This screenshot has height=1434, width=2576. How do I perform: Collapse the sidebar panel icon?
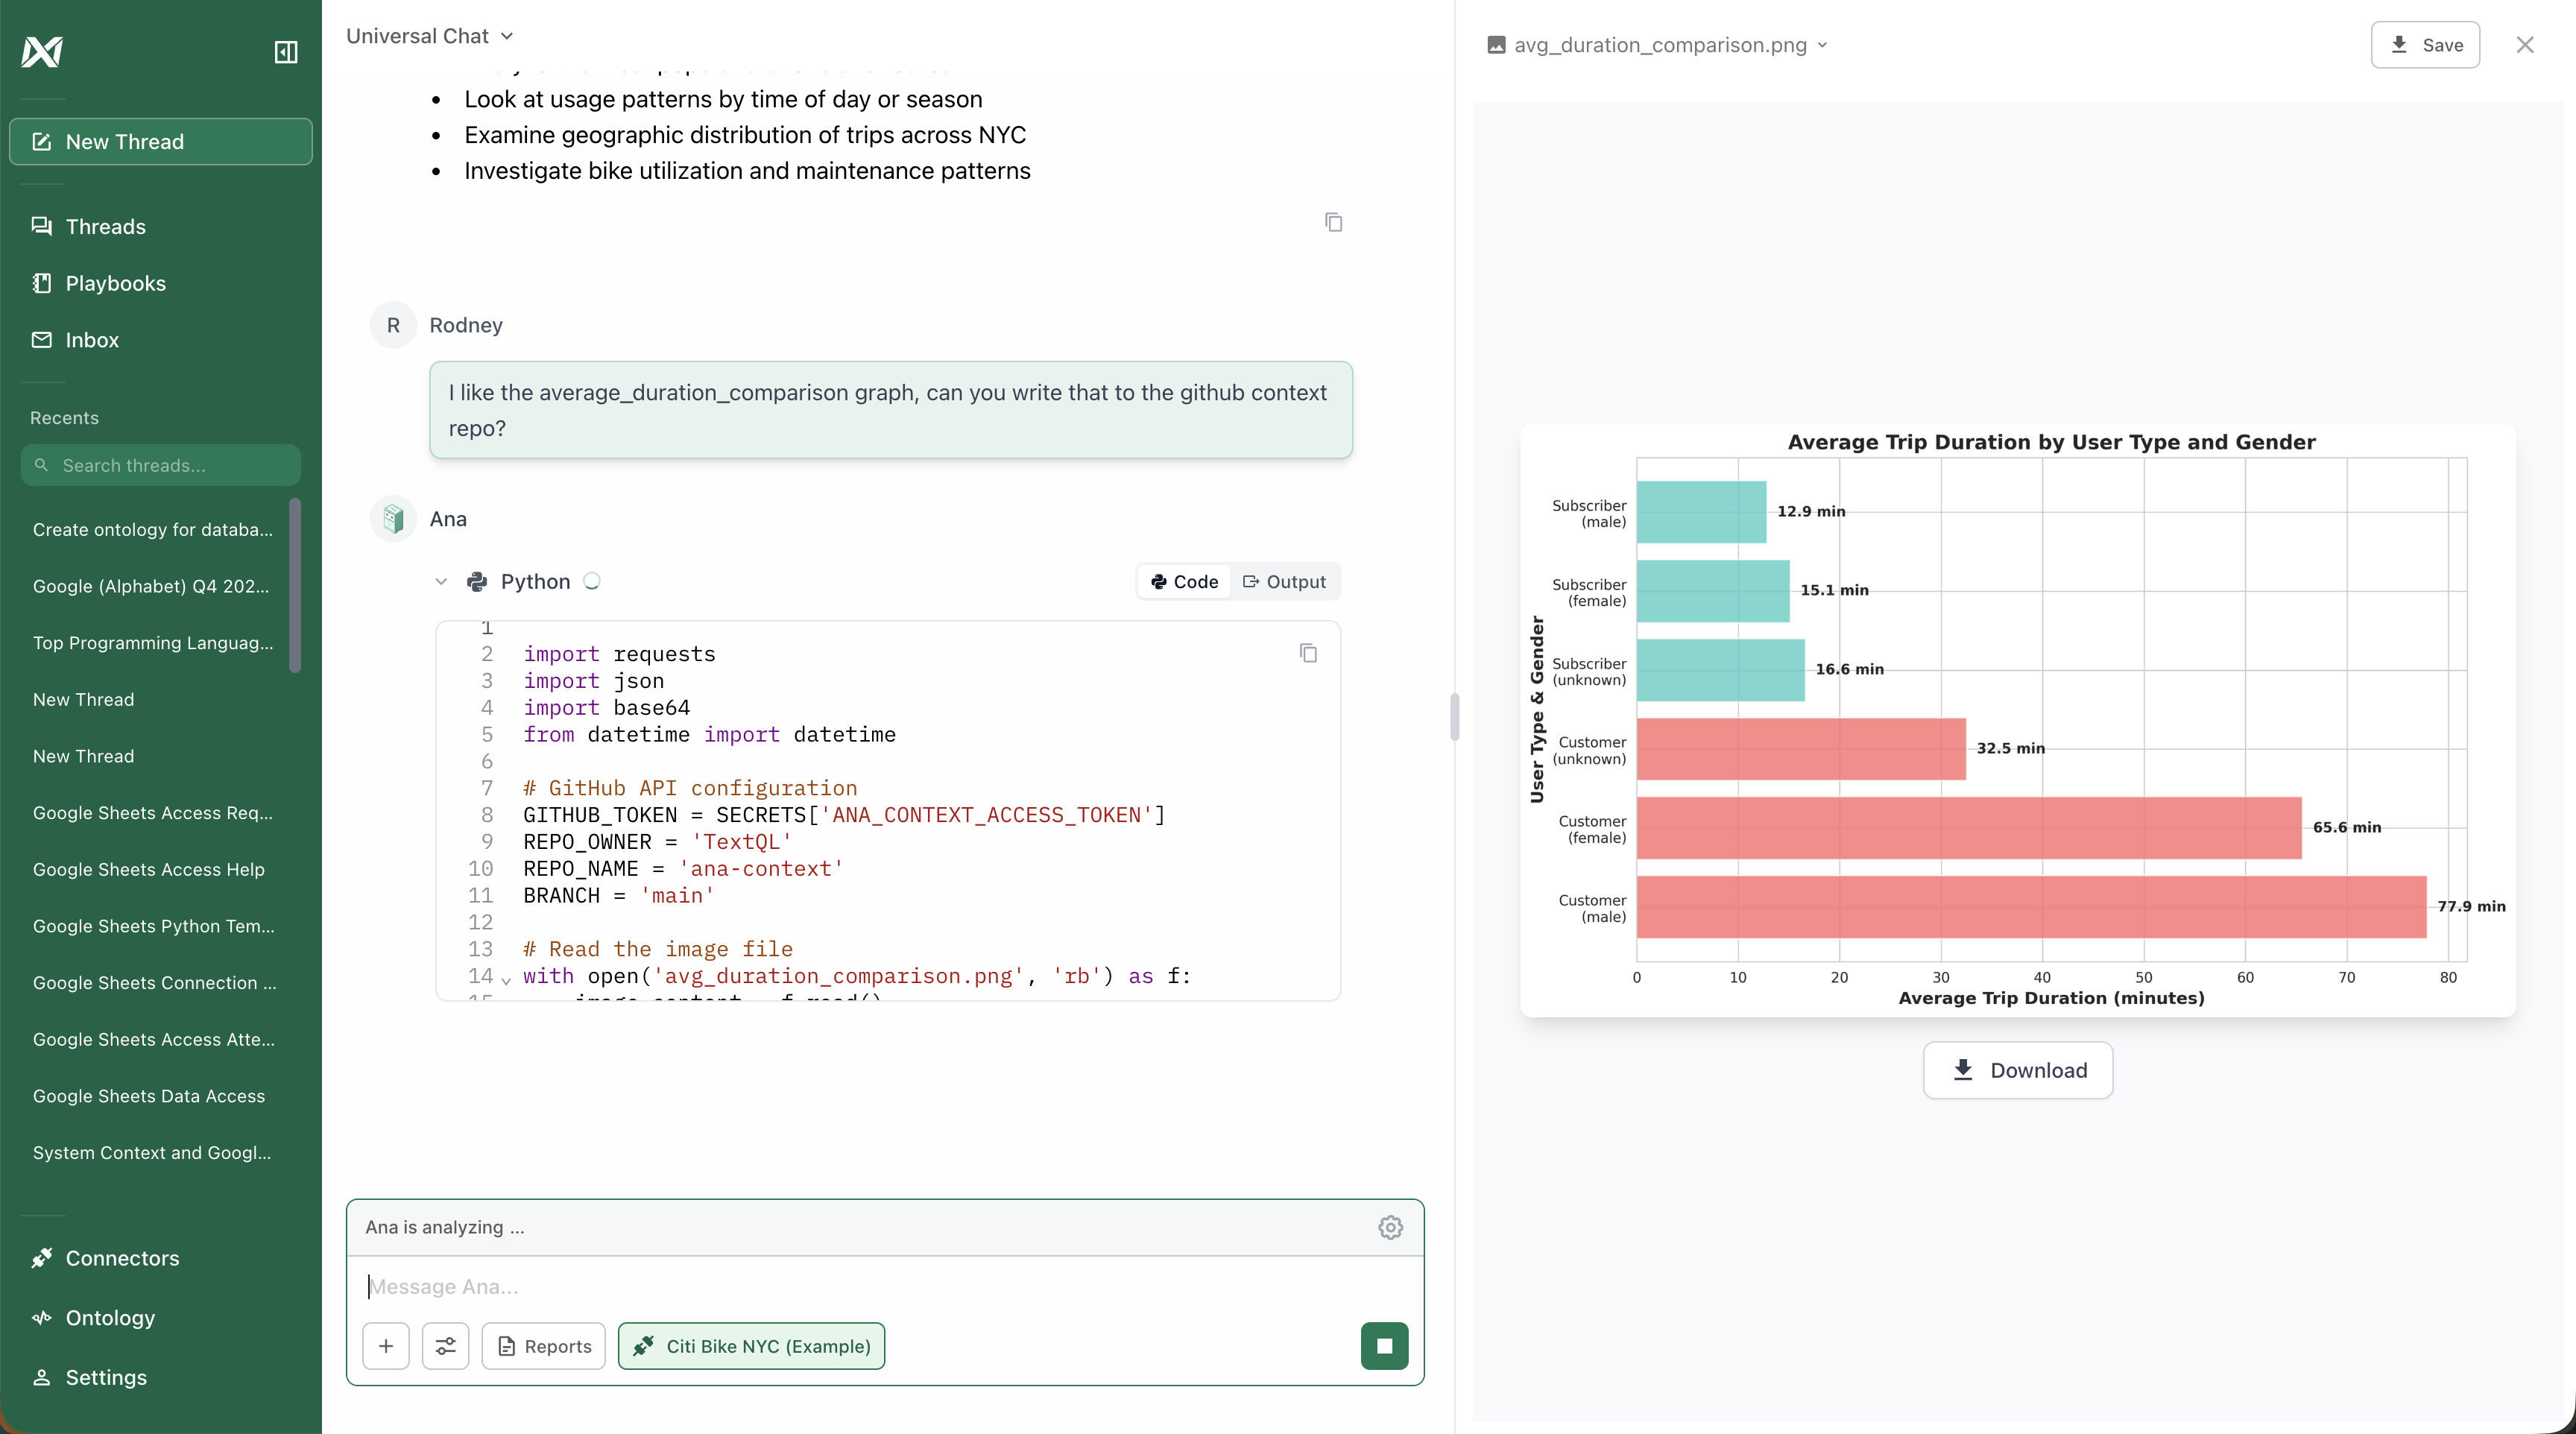point(286,52)
